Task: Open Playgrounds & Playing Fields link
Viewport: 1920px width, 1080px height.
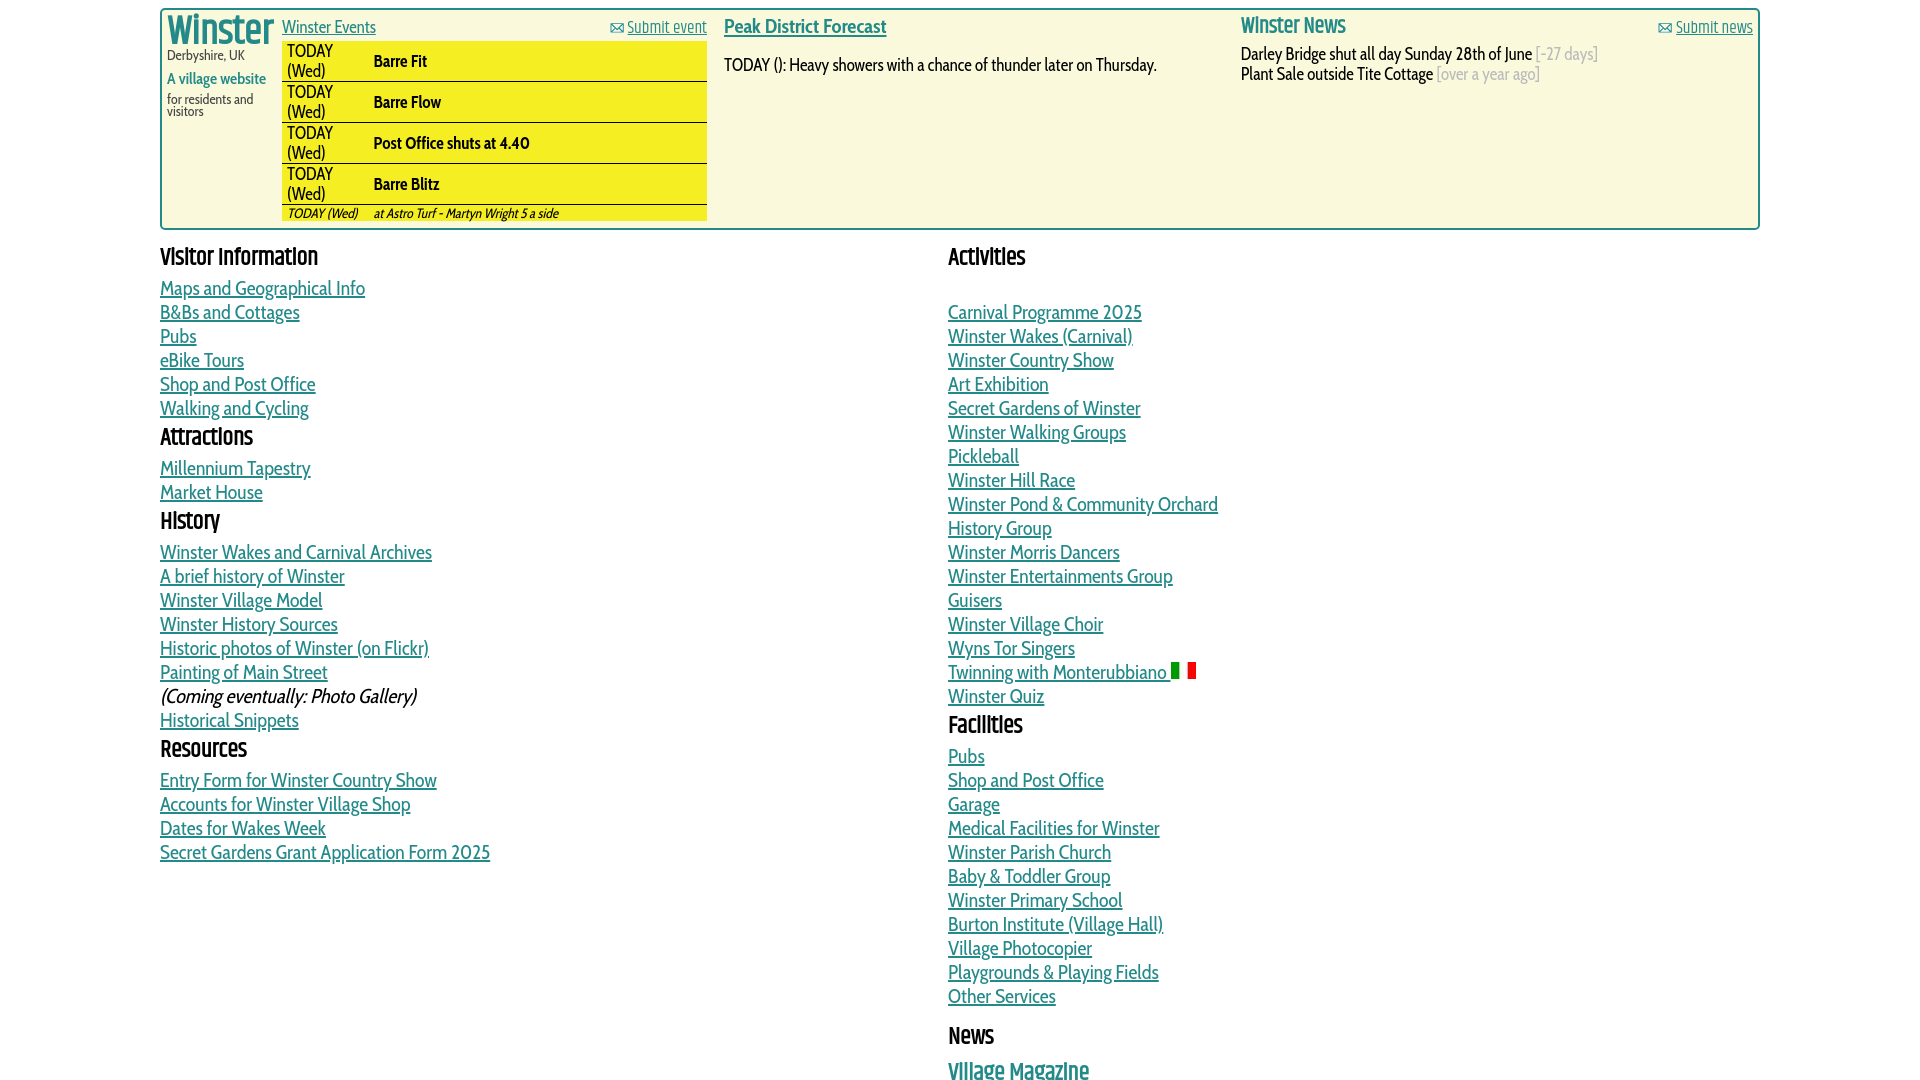Action: click(1053, 972)
